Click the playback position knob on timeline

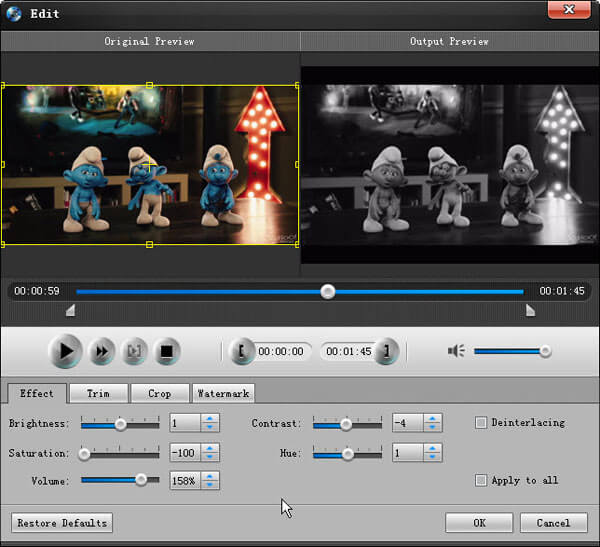coord(328,292)
